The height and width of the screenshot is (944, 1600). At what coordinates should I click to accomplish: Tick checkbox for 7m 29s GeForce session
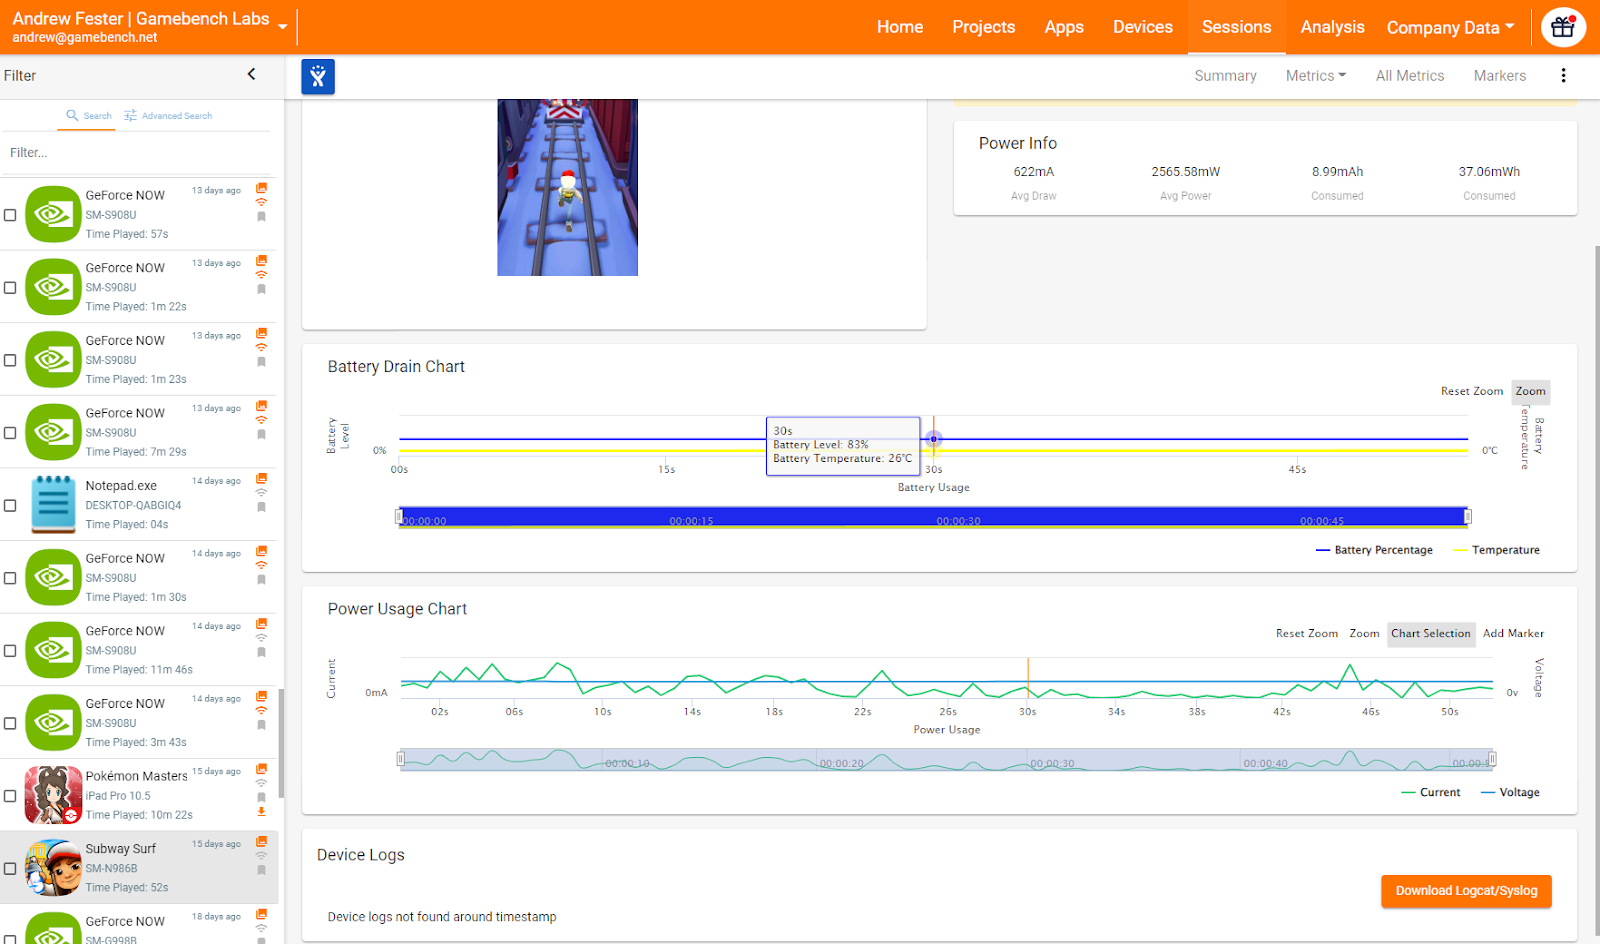[10, 433]
